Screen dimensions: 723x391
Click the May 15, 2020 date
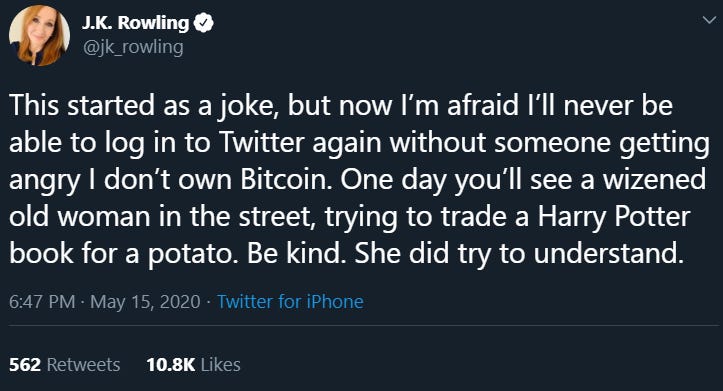coord(145,302)
